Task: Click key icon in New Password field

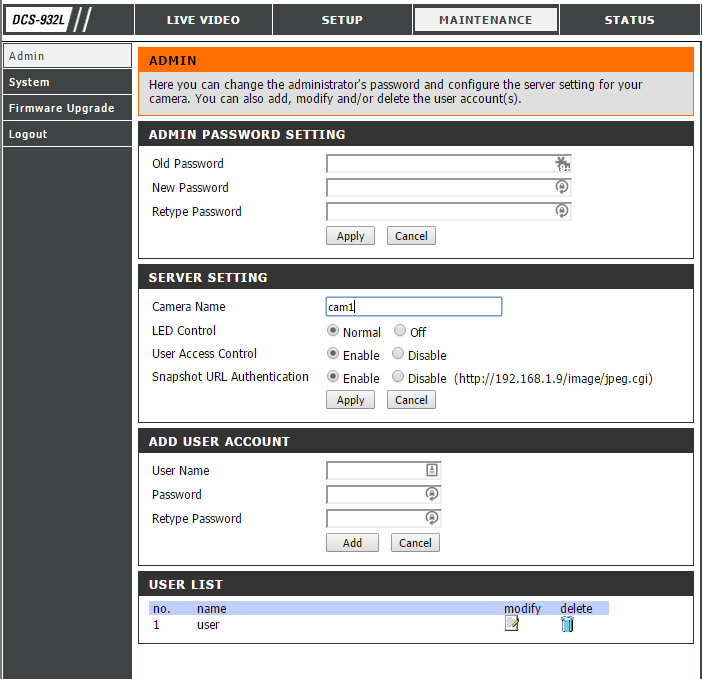Action: 562,187
